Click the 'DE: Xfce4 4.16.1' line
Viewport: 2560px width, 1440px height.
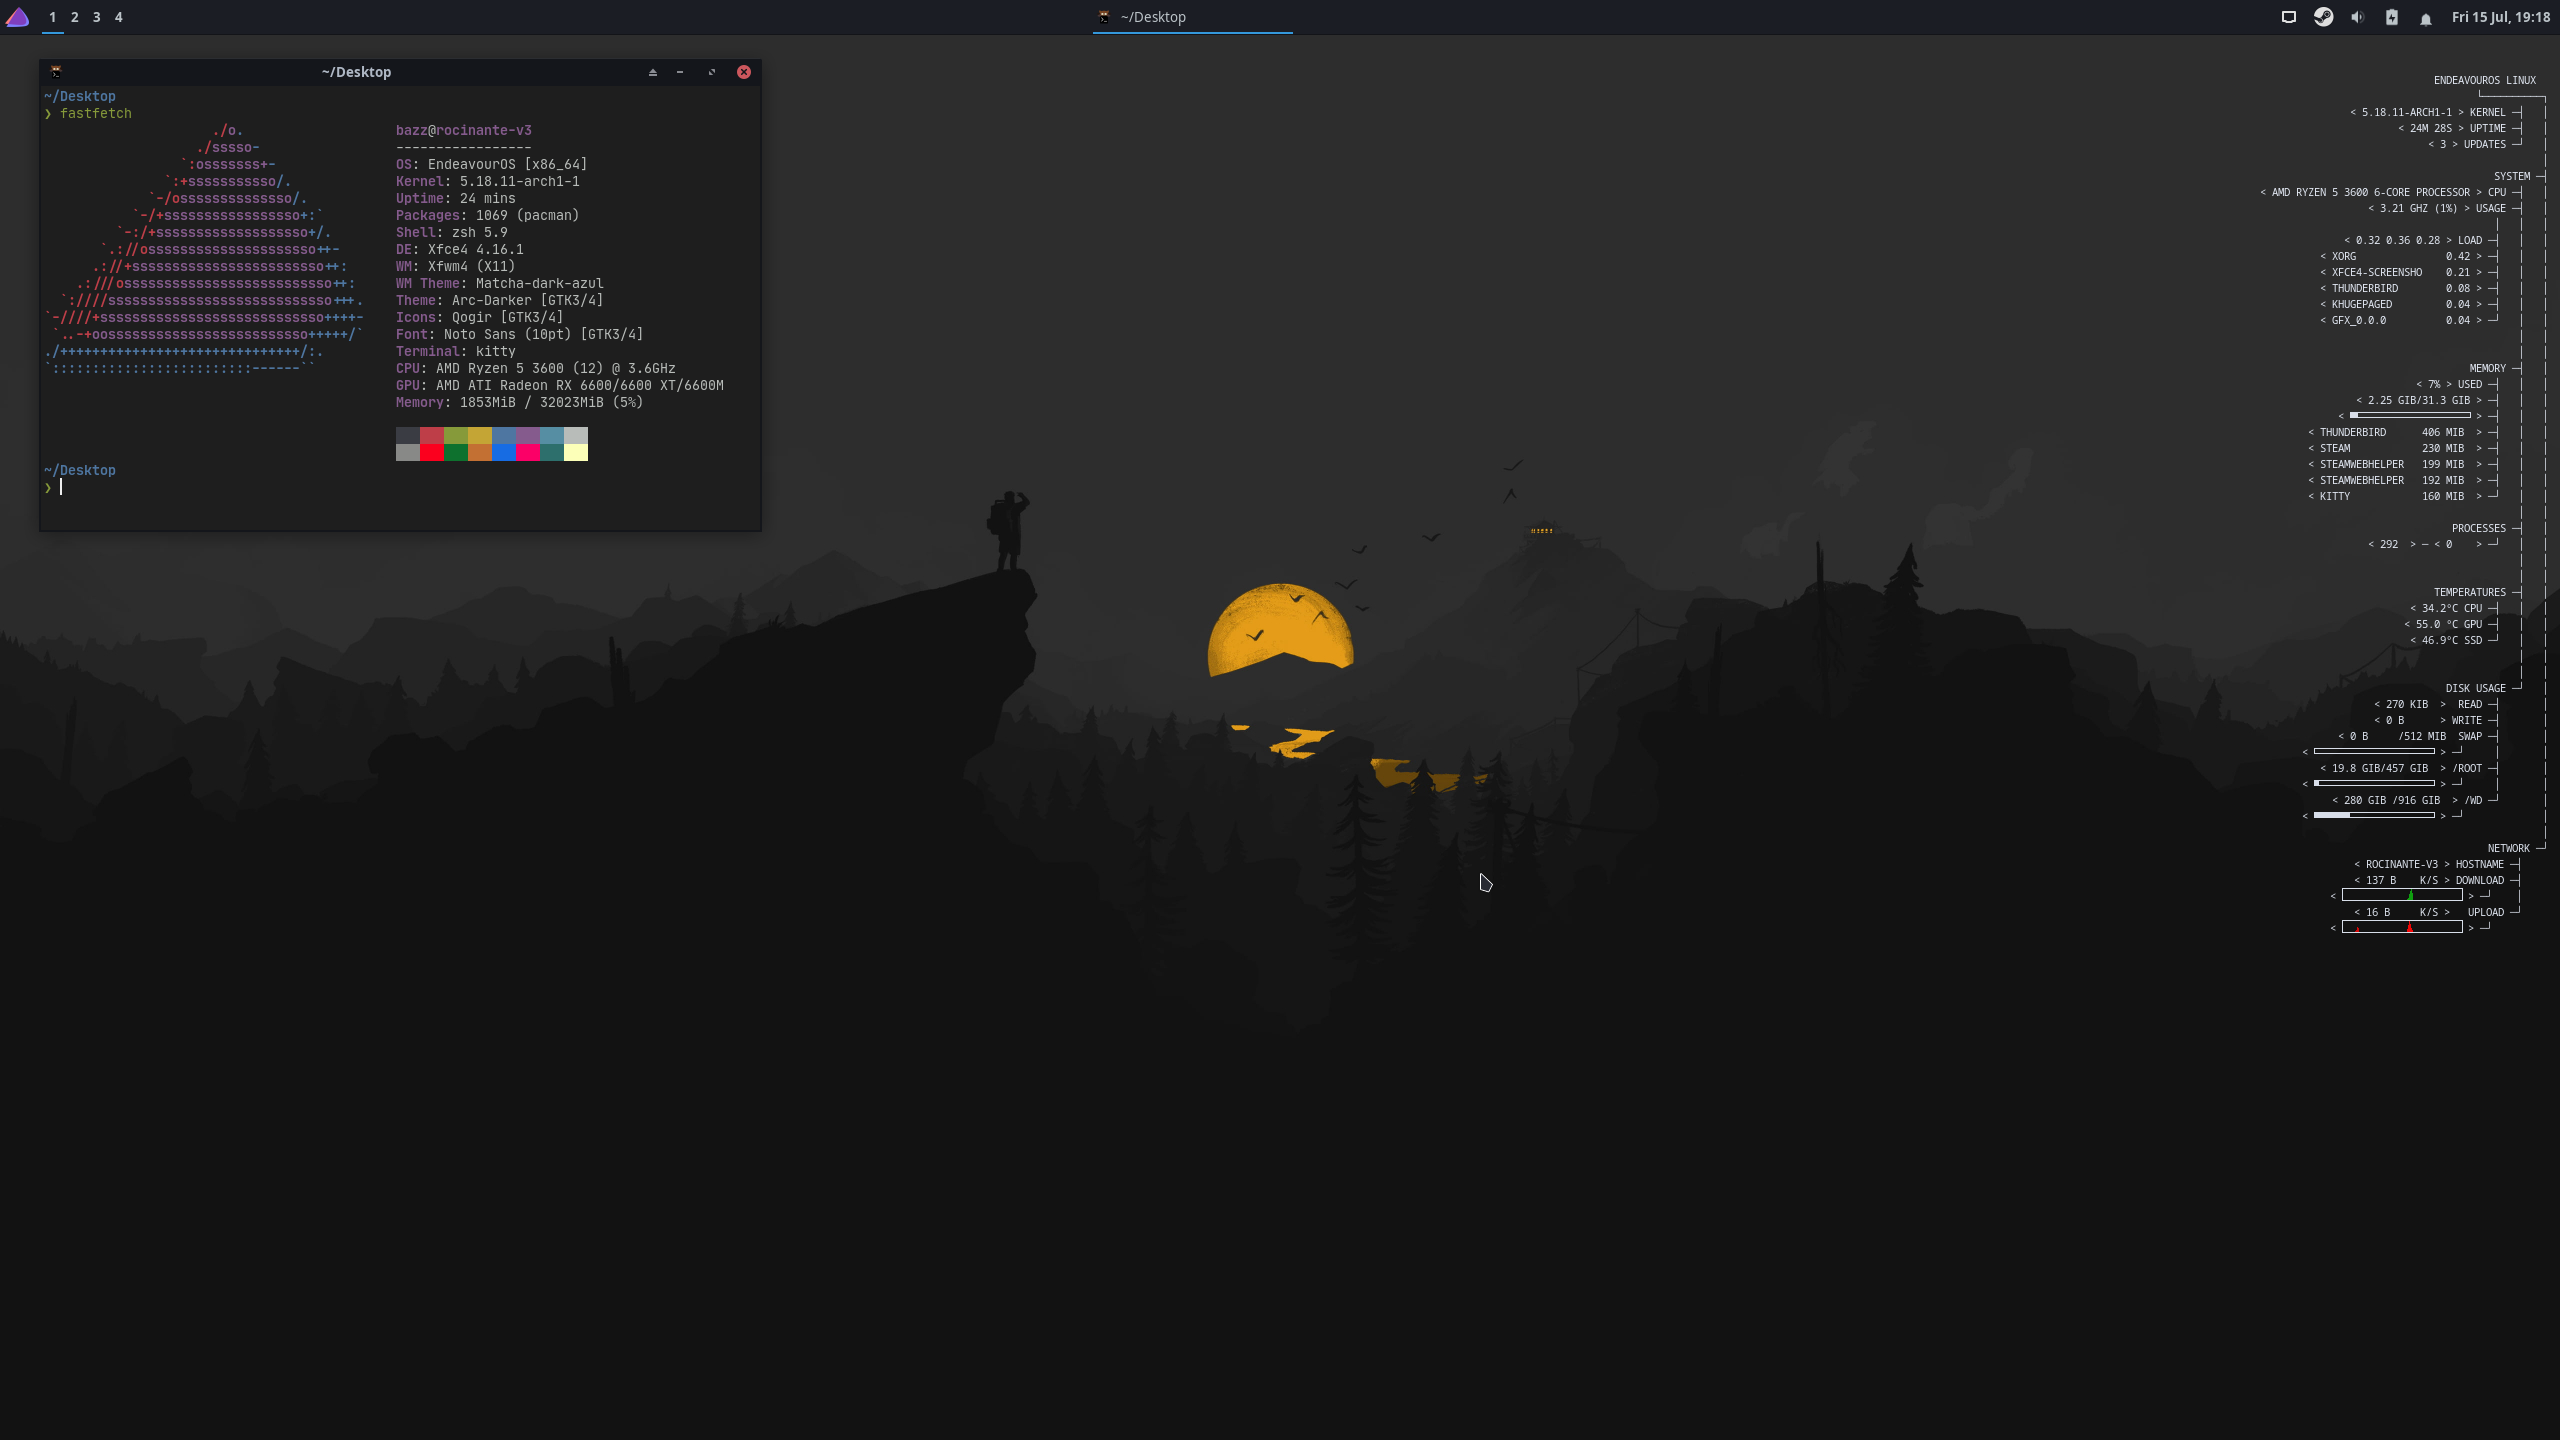[460, 249]
